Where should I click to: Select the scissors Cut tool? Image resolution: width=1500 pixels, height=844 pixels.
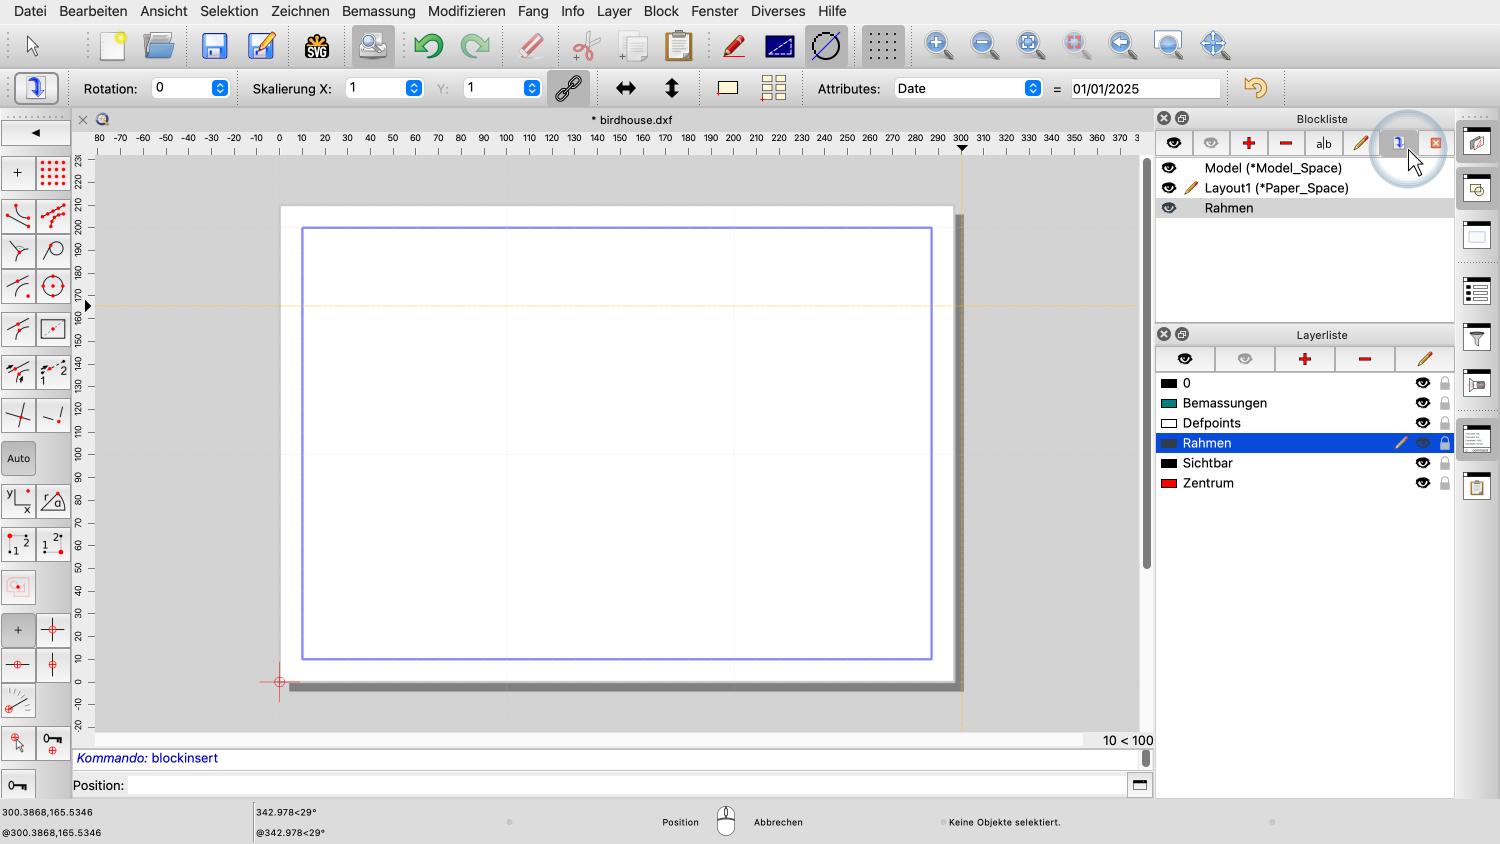pyautogui.click(x=585, y=46)
